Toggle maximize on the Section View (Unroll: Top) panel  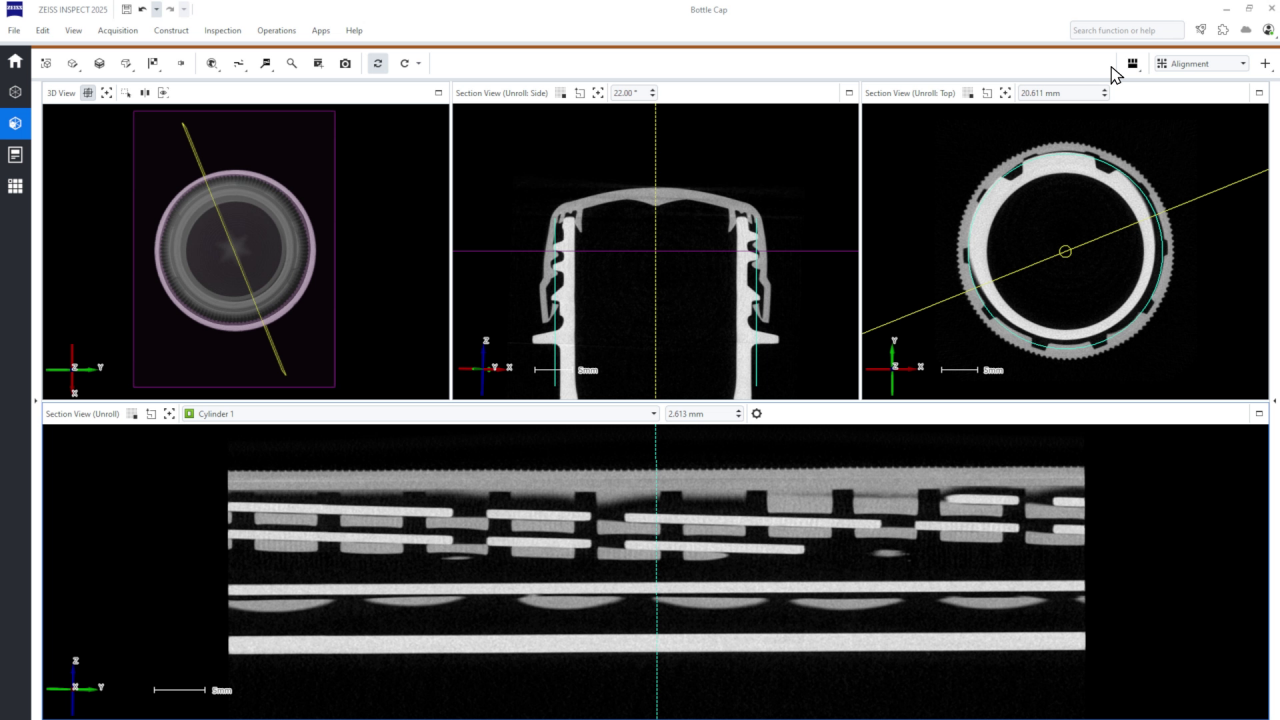1259,92
